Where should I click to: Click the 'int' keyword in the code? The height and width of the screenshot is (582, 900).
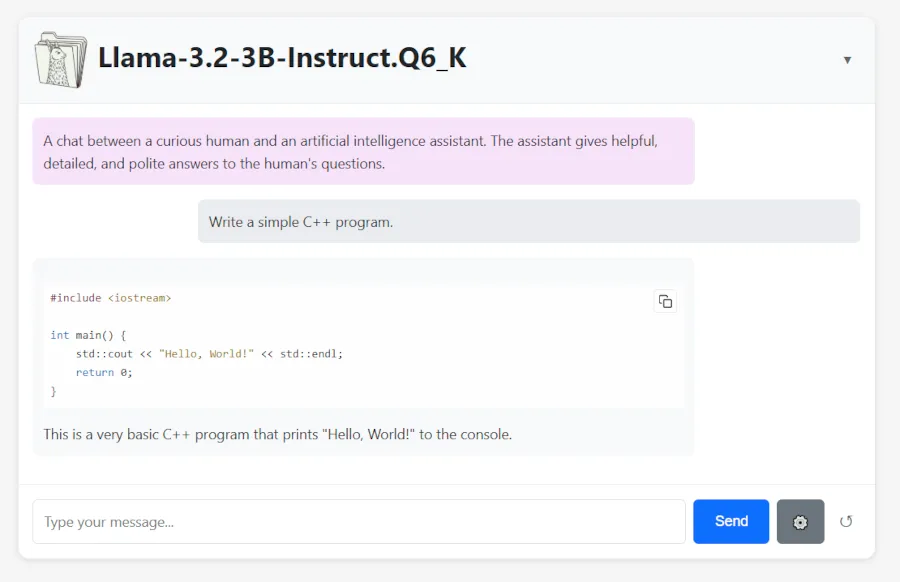pyautogui.click(x=60, y=335)
